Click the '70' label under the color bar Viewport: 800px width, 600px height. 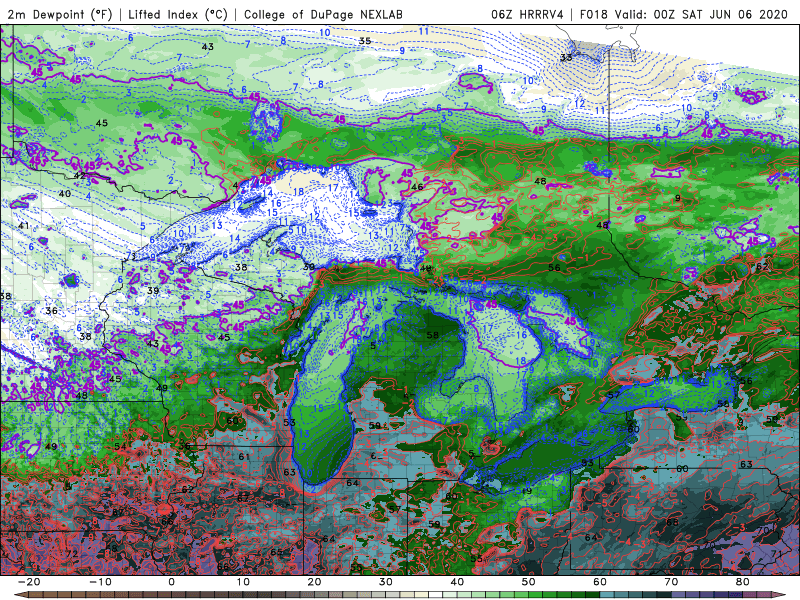point(671,582)
